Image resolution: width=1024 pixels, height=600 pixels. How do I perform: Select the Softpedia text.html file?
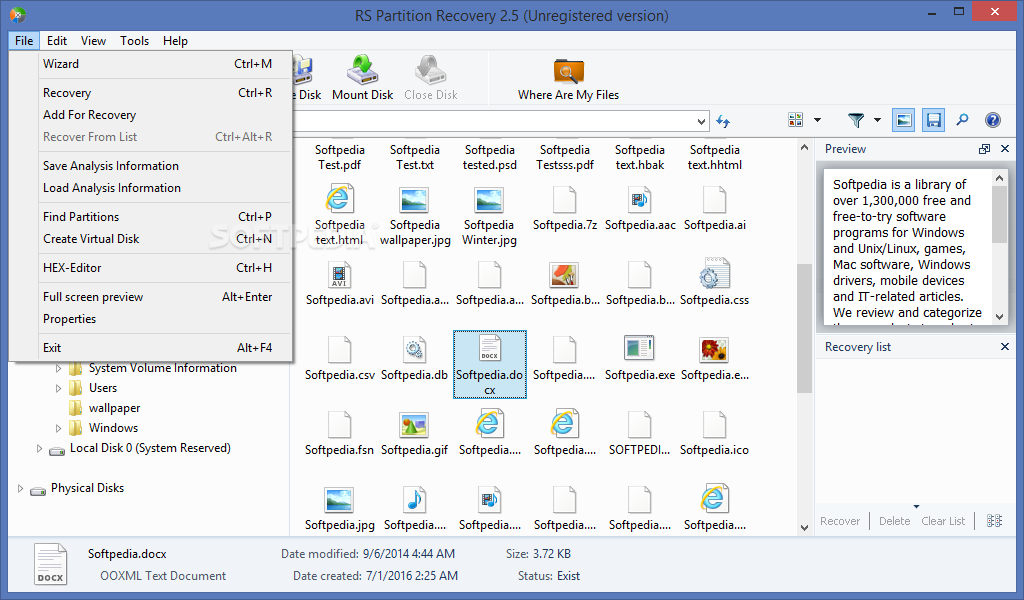pyautogui.click(x=340, y=215)
